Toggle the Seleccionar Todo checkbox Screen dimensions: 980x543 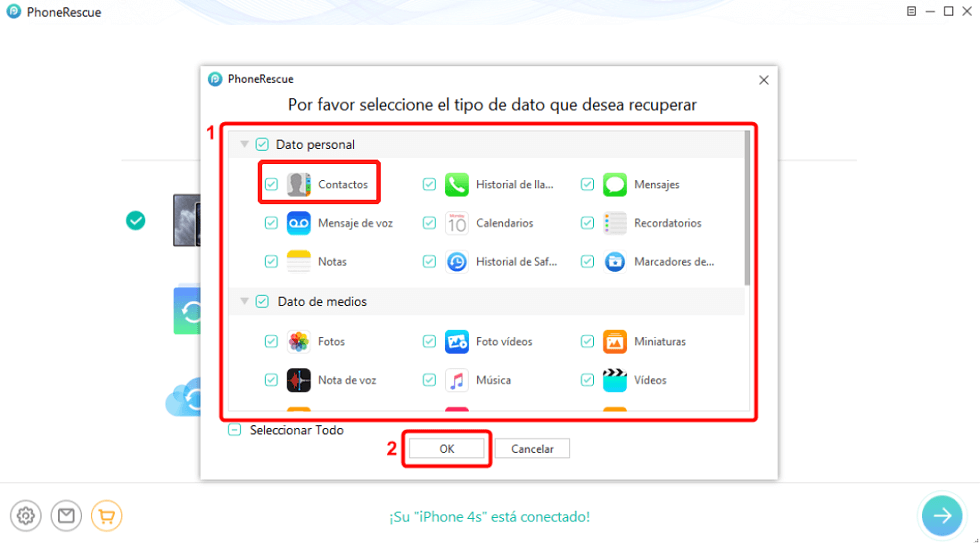point(234,430)
